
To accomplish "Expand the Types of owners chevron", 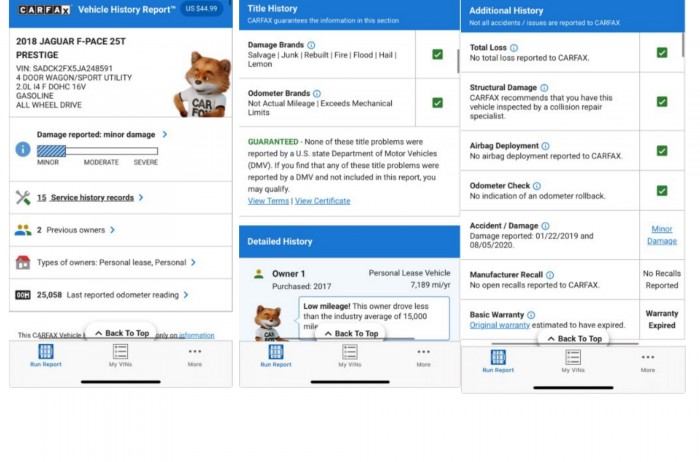I will 193,262.
